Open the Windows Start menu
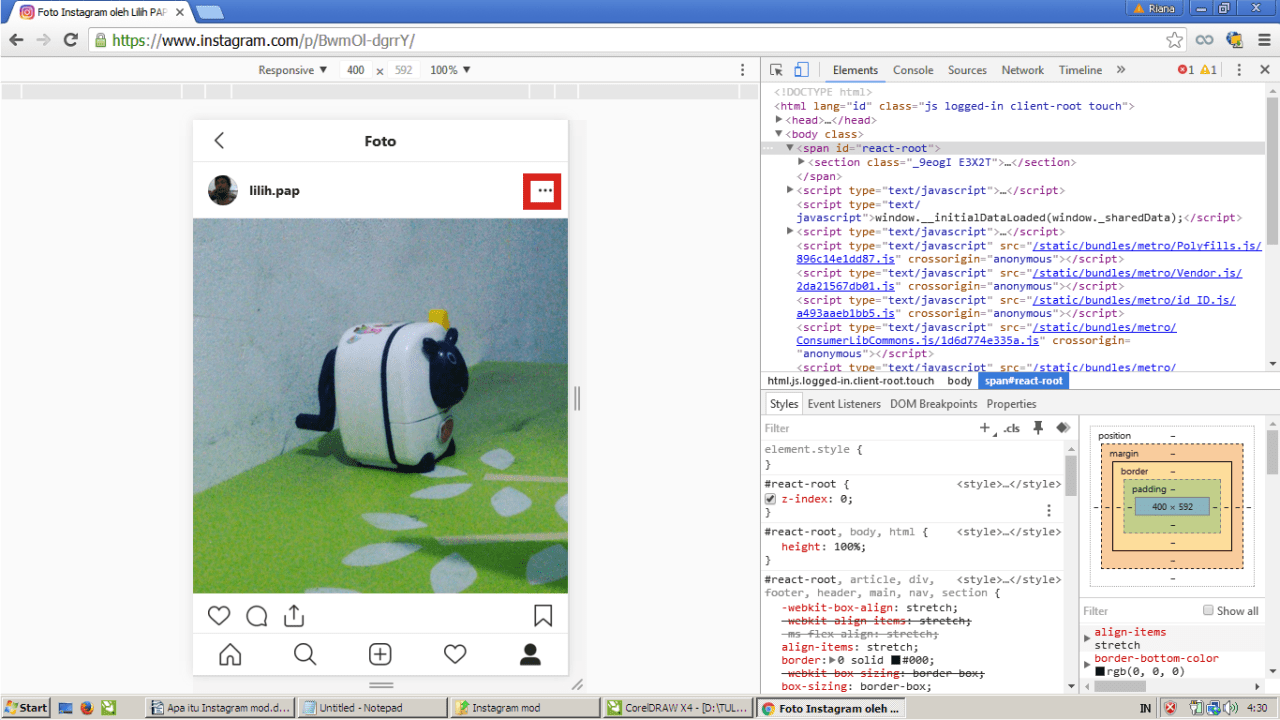This screenshot has height=720, width=1280. [25, 708]
